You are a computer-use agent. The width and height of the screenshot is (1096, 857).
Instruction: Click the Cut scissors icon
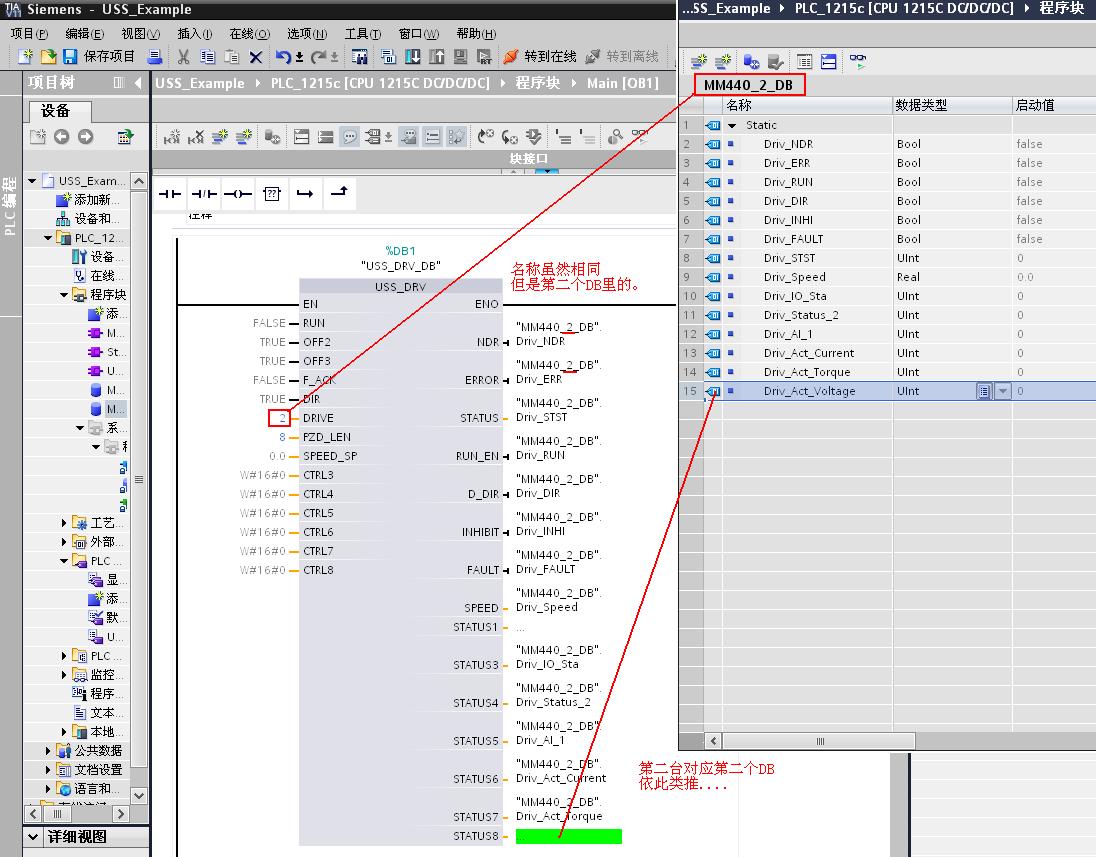pos(184,57)
